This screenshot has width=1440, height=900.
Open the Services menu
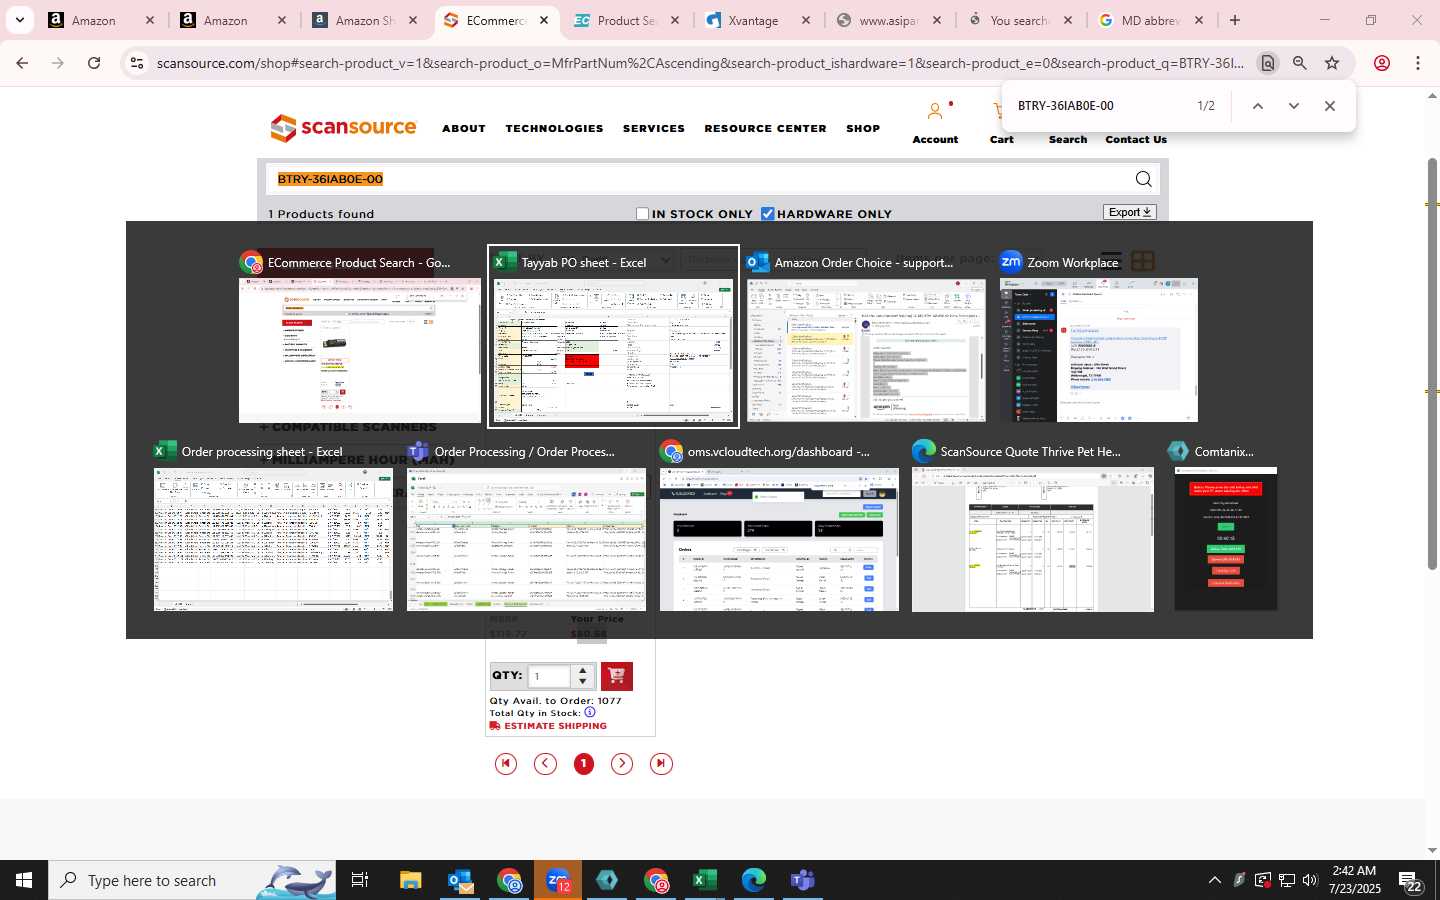coord(654,128)
